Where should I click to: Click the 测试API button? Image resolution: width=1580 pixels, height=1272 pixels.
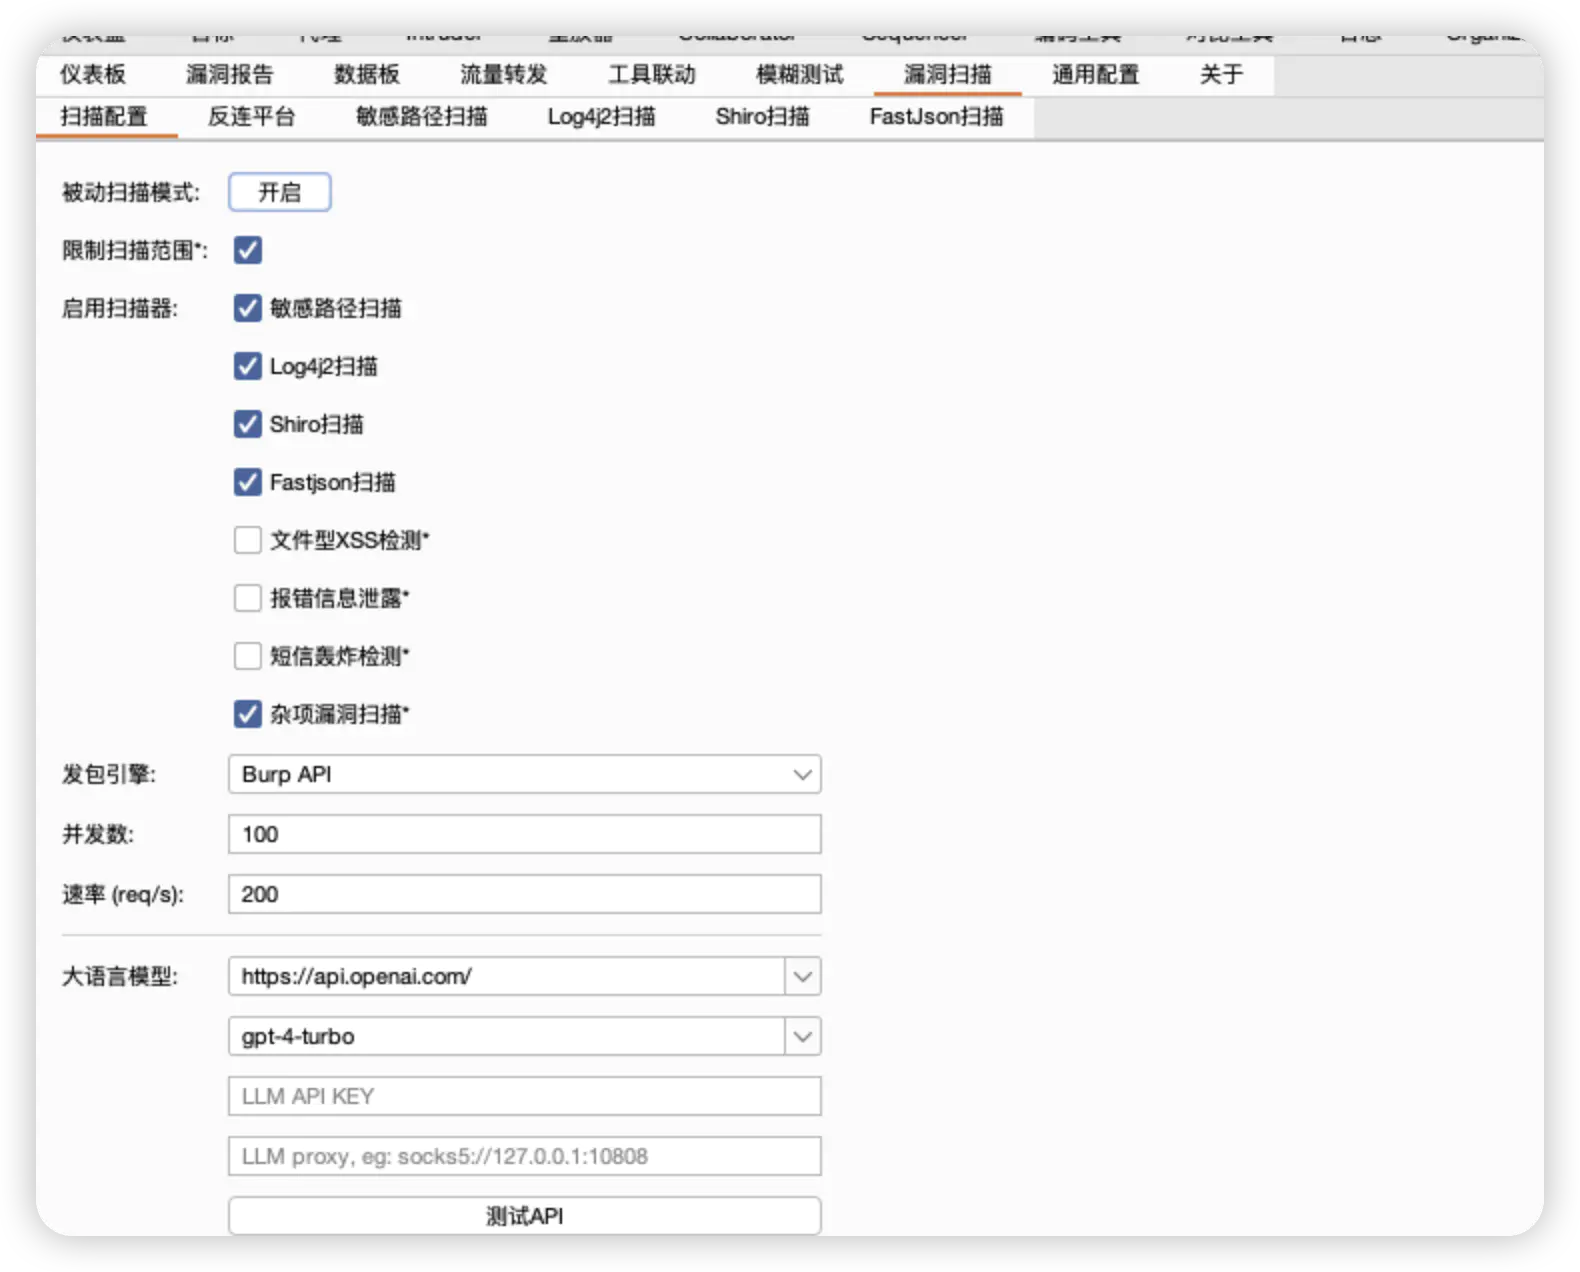524,1216
